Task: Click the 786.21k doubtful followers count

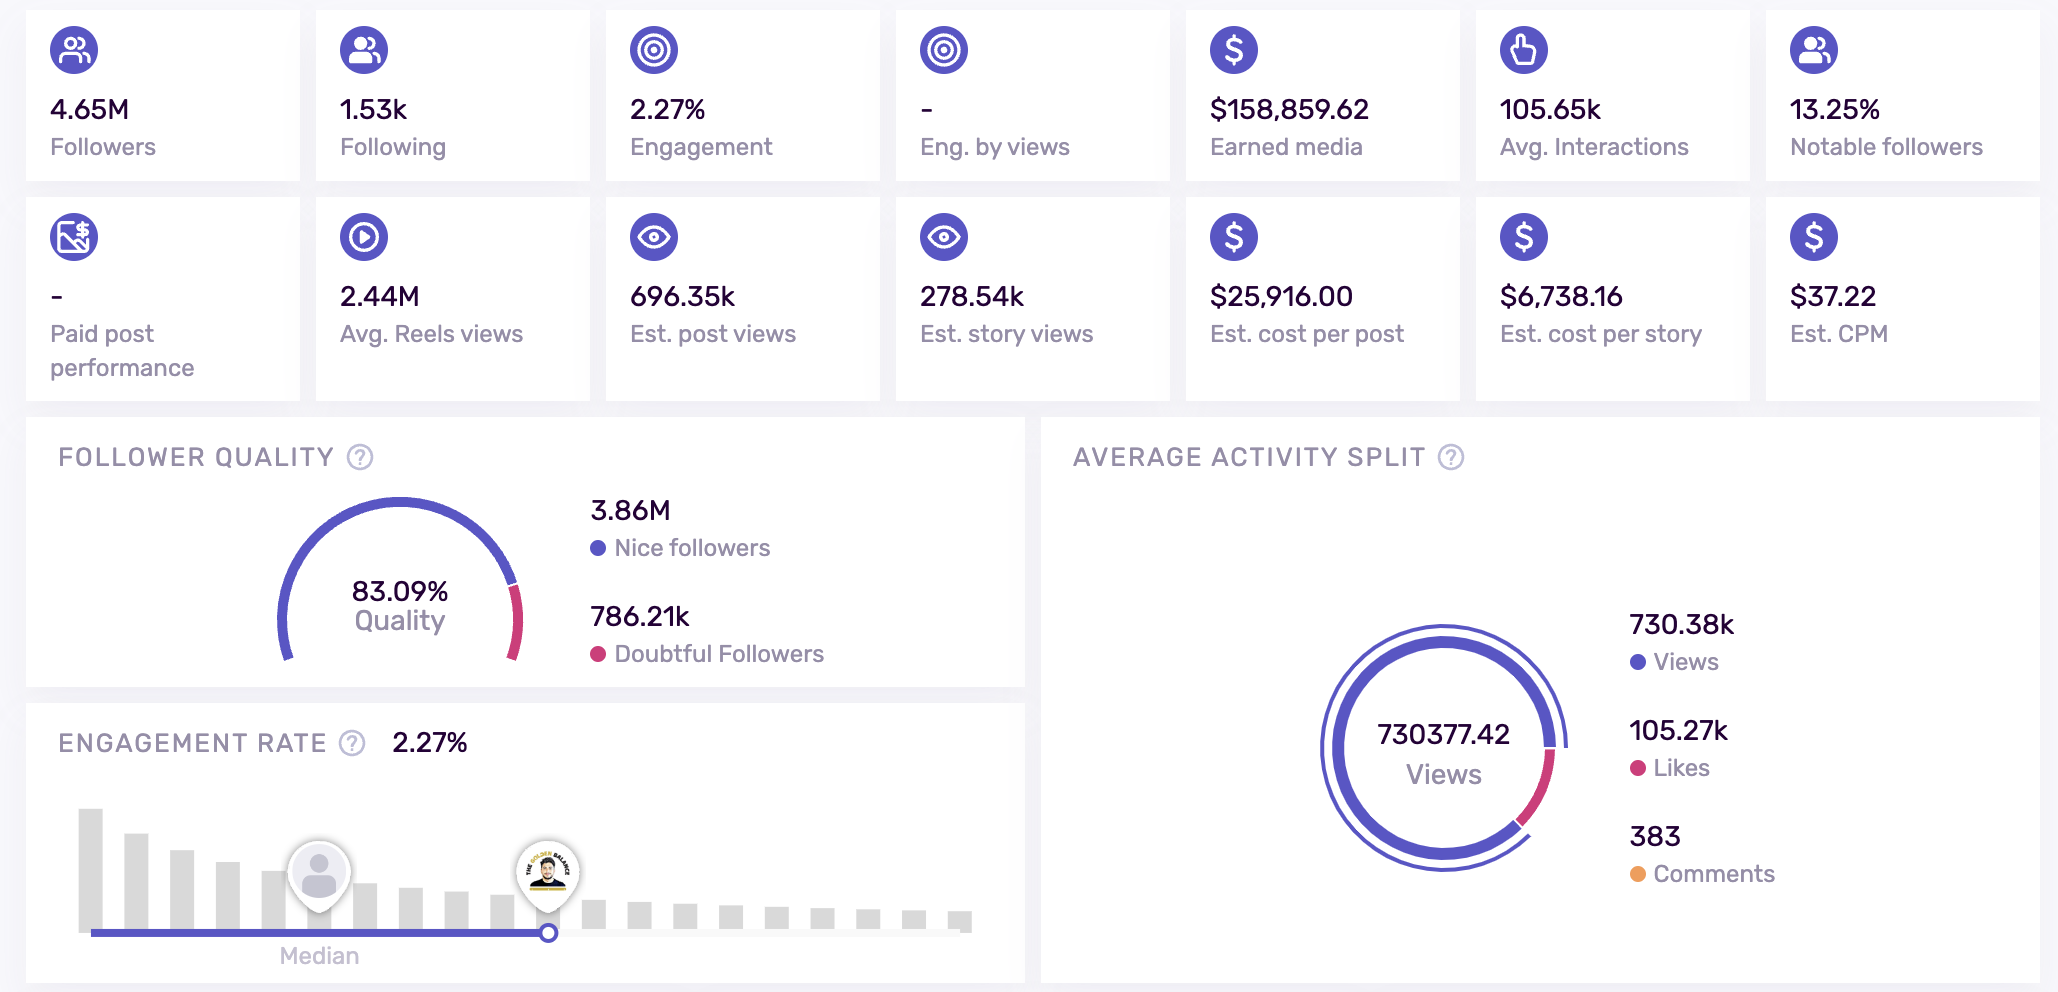Action: click(x=640, y=616)
